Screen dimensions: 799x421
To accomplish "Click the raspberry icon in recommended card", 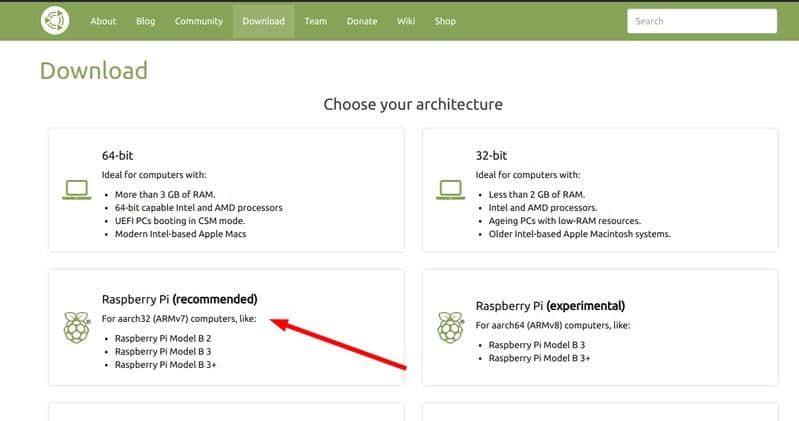I will (x=76, y=327).
